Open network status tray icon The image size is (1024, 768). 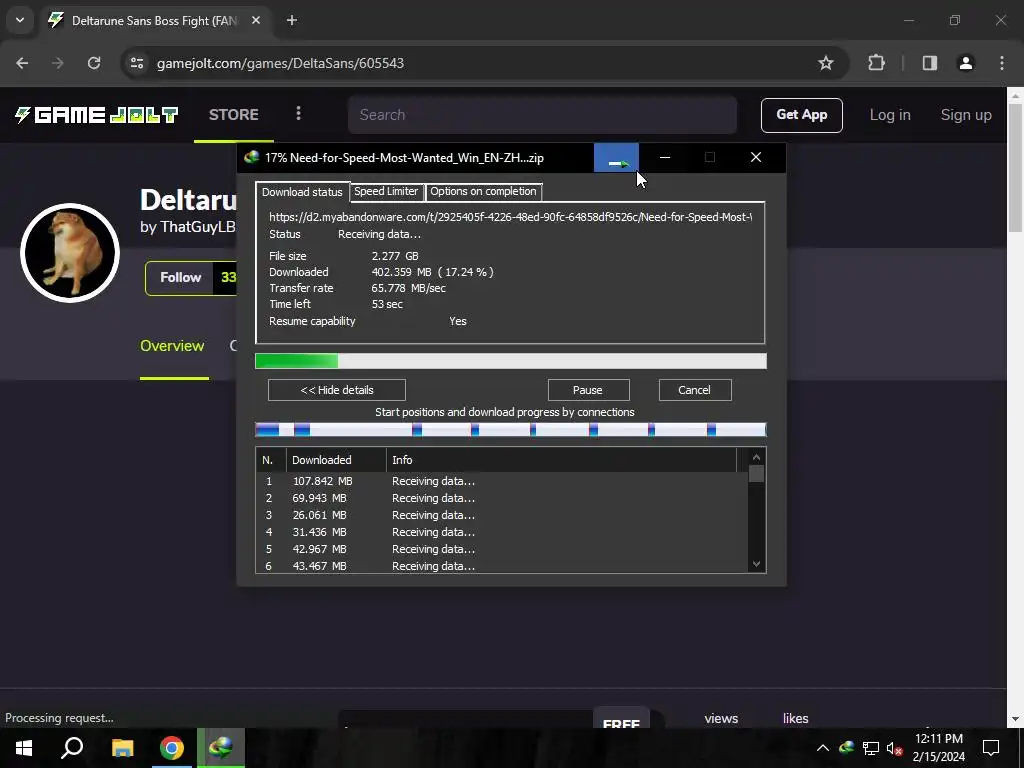coord(871,748)
